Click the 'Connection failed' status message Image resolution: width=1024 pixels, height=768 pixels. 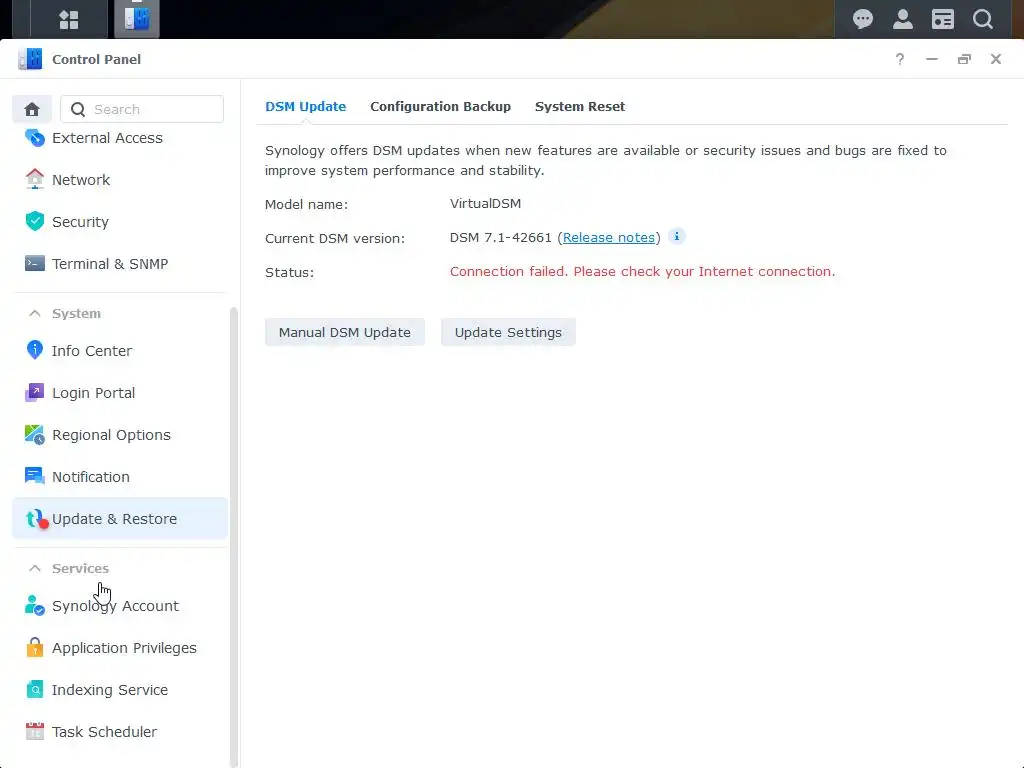pos(642,271)
